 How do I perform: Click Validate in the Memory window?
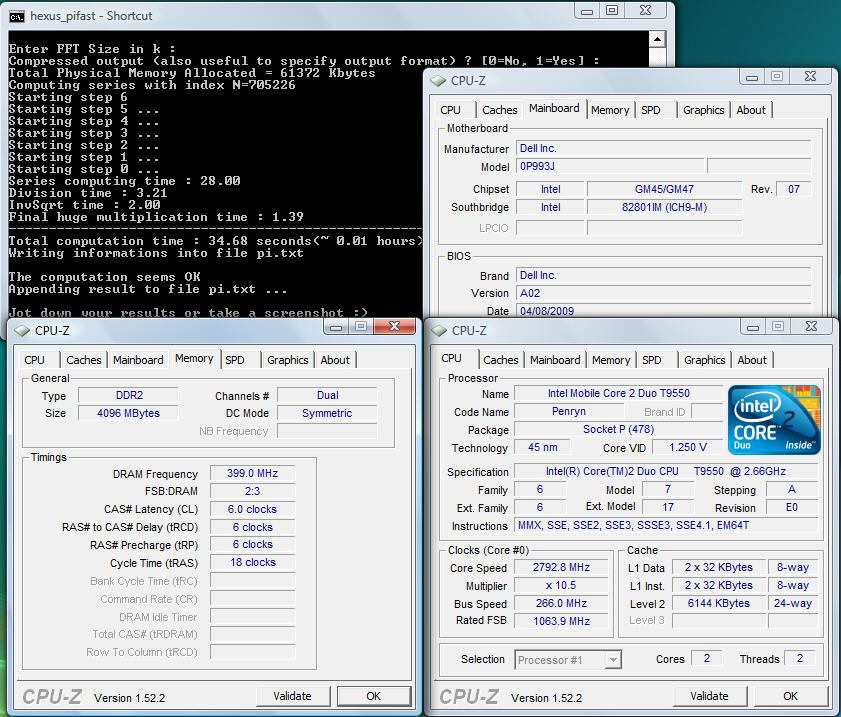click(292, 696)
